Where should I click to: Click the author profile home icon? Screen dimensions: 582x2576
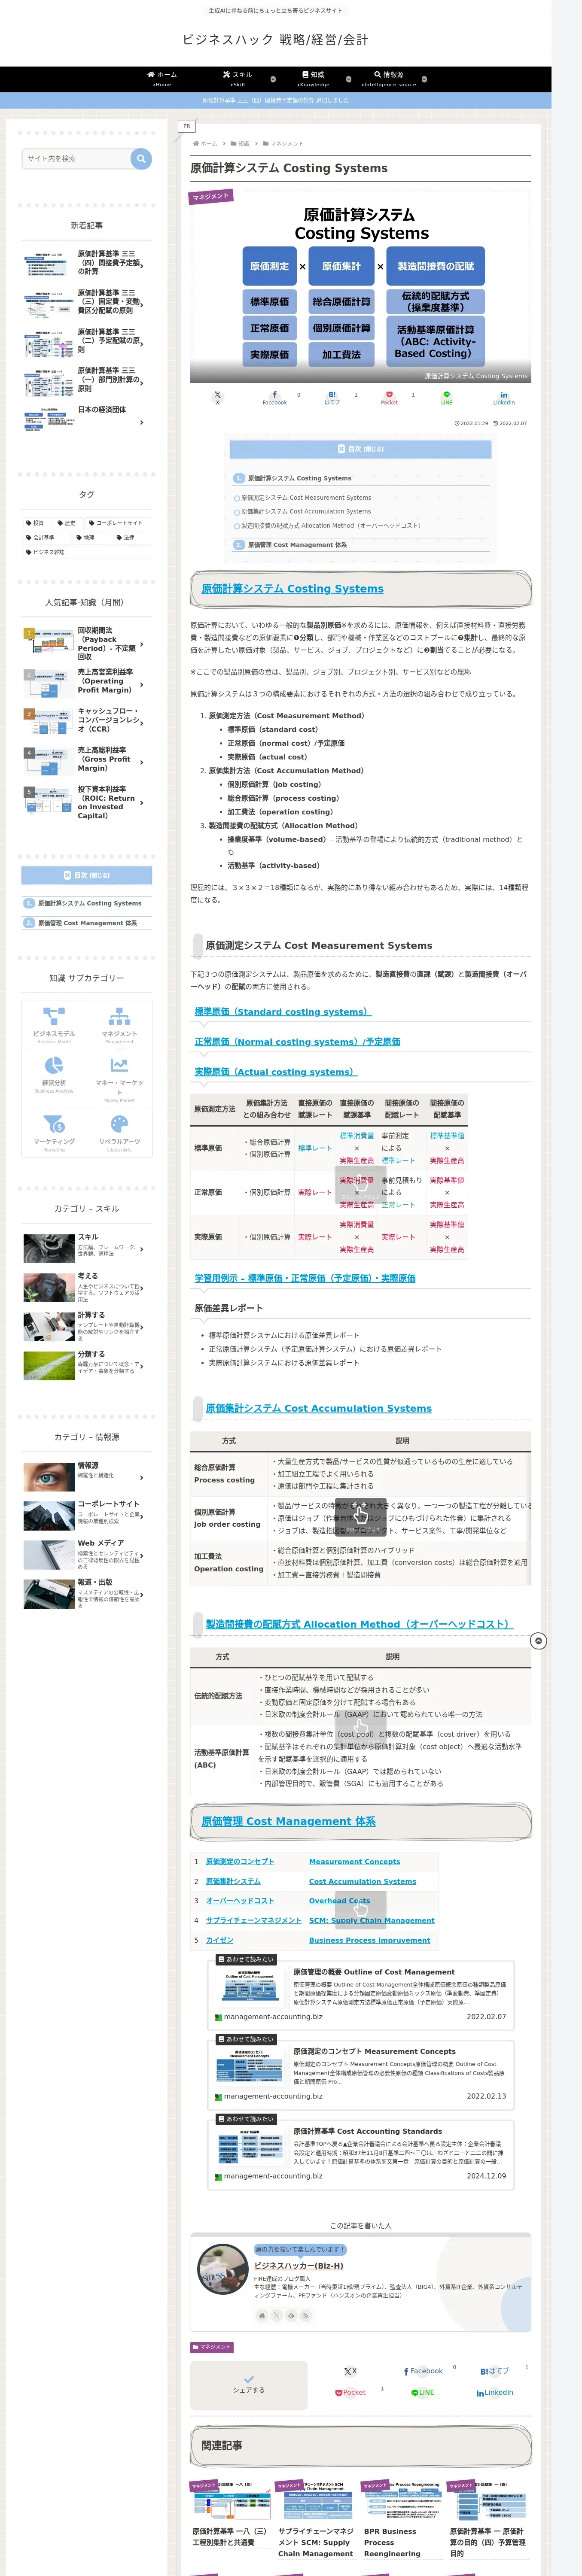(x=262, y=2315)
